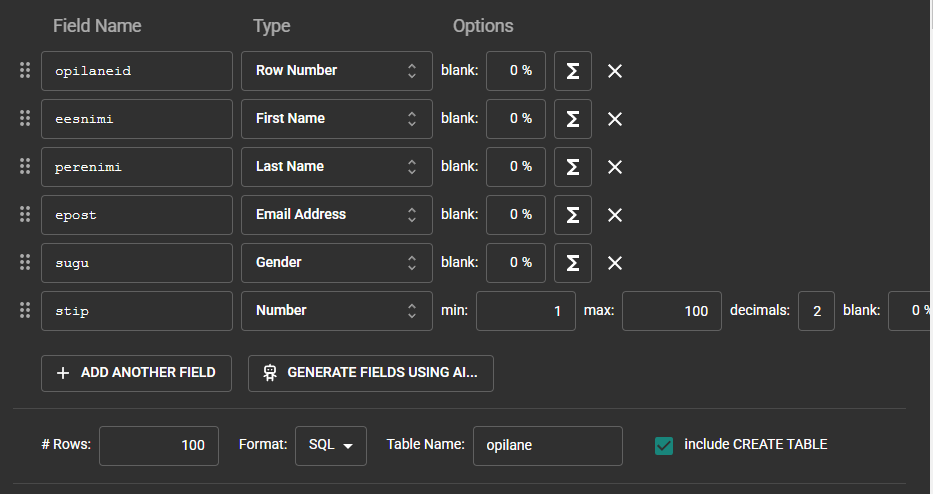Edit the decimals box for stip
This screenshot has width=933, height=494.
coord(816,311)
